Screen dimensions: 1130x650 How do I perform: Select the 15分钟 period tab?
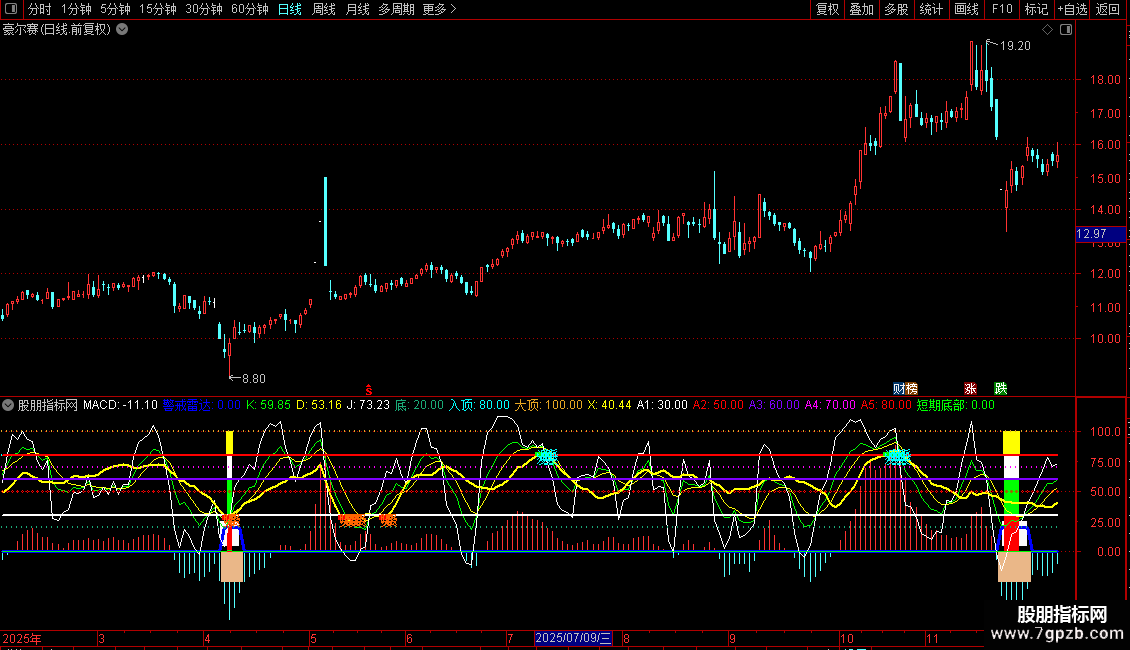point(157,9)
